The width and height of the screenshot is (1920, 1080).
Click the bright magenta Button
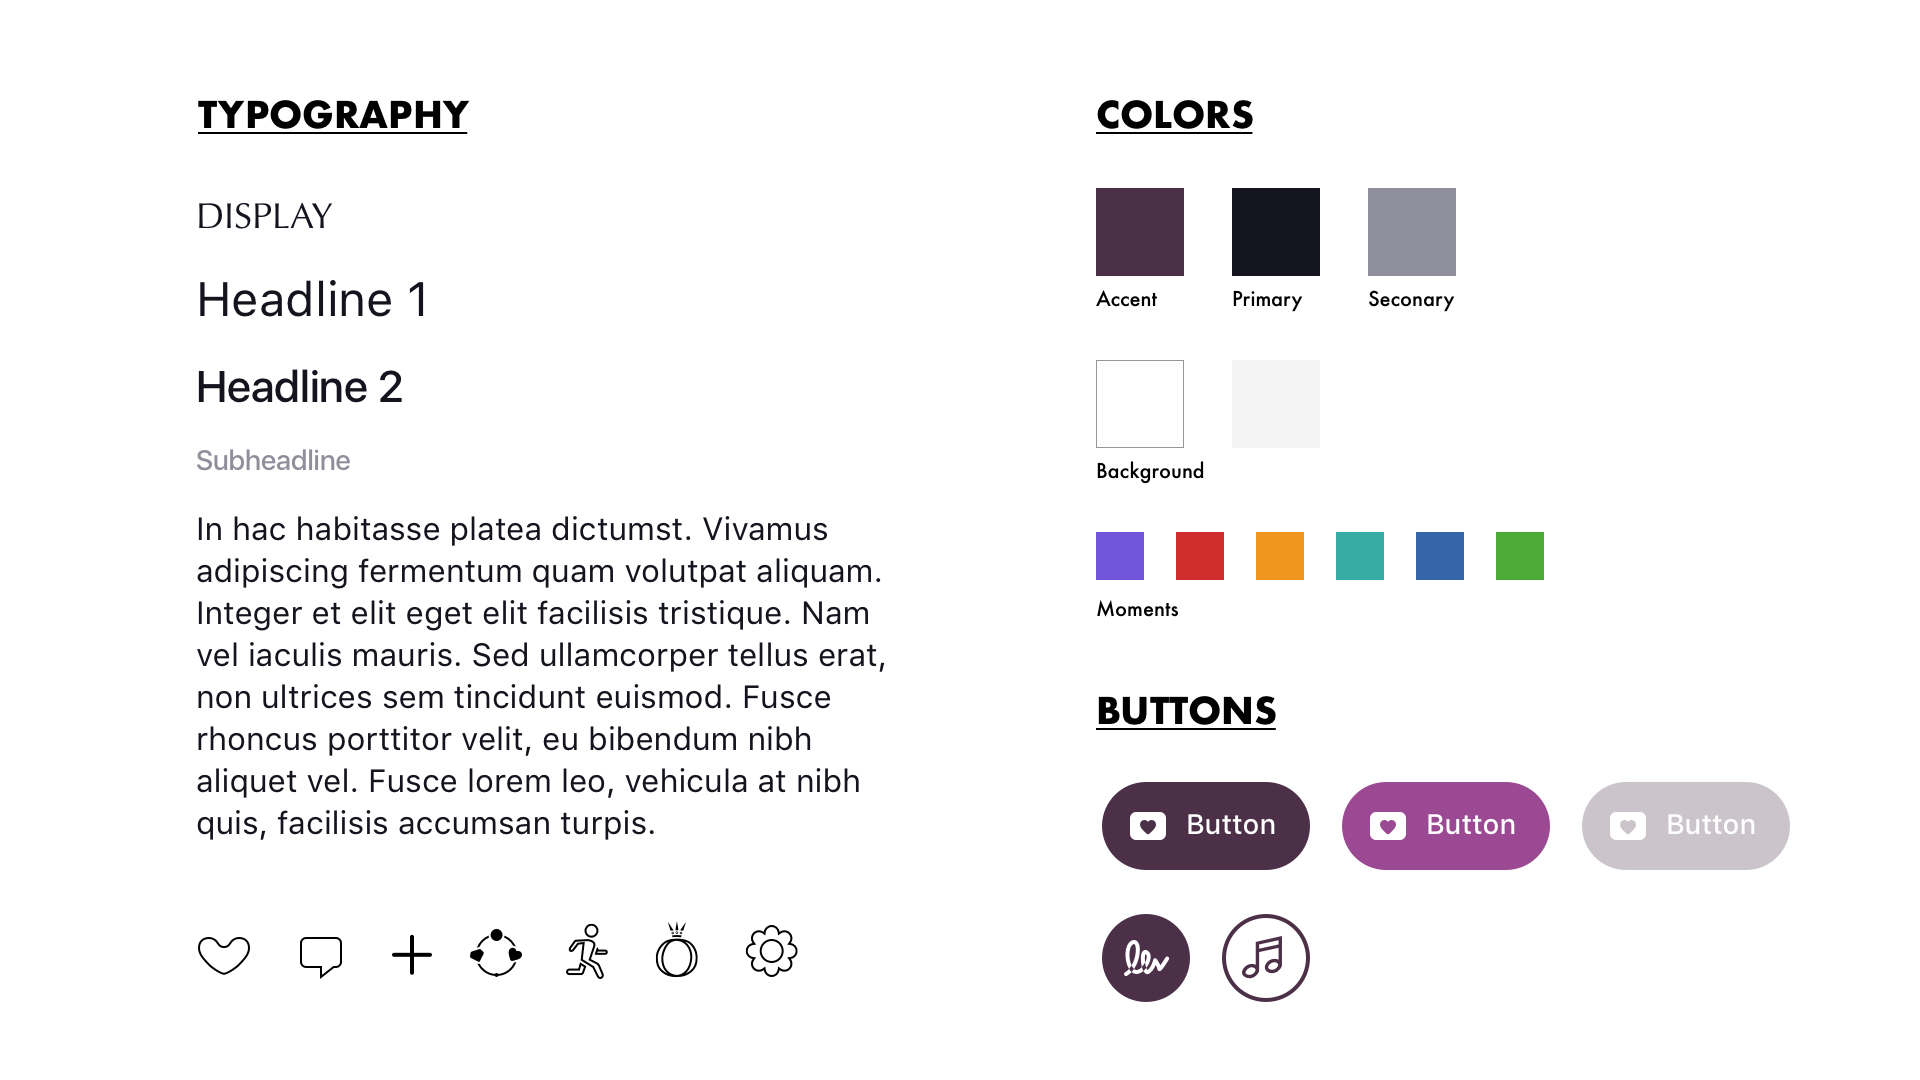pyautogui.click(x=1446, y=826)
